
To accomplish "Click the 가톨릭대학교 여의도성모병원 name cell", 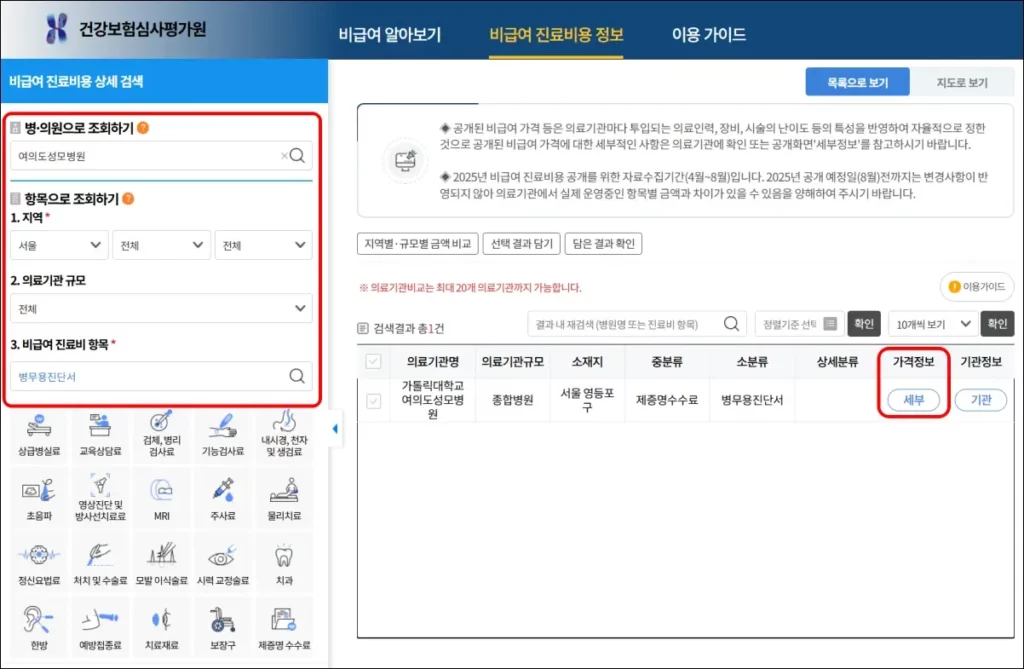I will 432,400.
